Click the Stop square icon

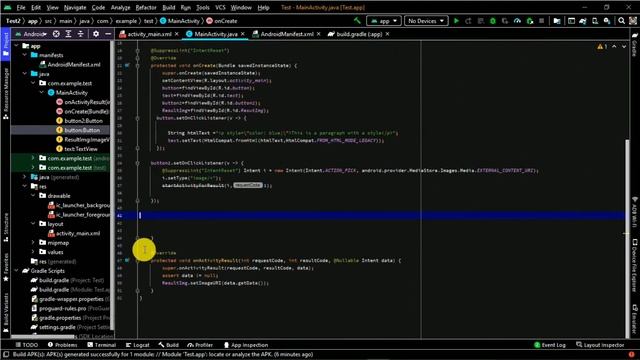tap(542, 21)
